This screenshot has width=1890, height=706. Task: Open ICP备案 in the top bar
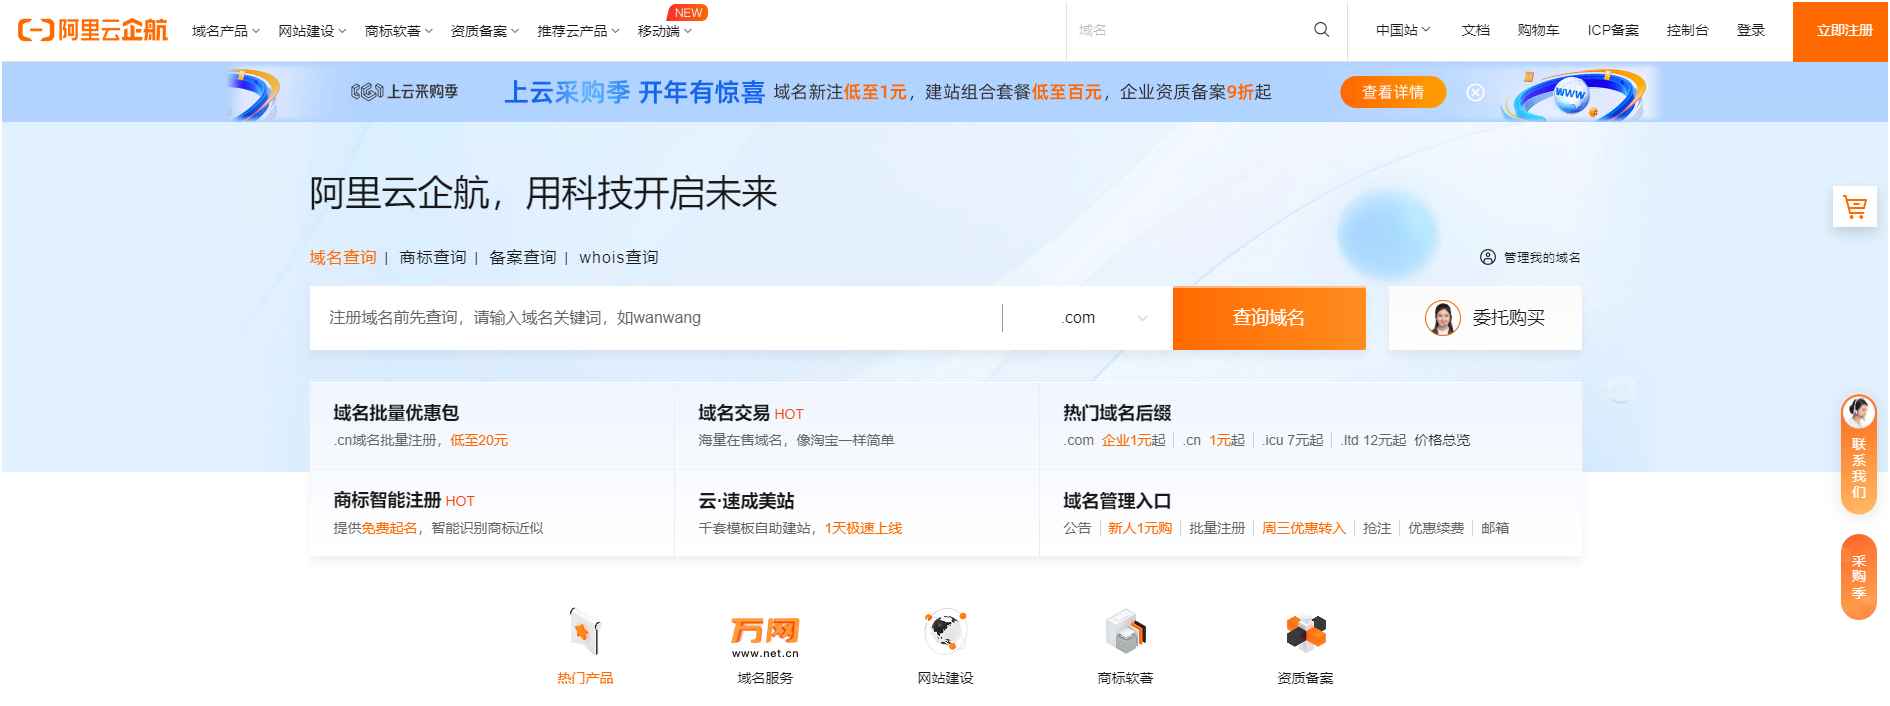click(x=1613, y=30)
